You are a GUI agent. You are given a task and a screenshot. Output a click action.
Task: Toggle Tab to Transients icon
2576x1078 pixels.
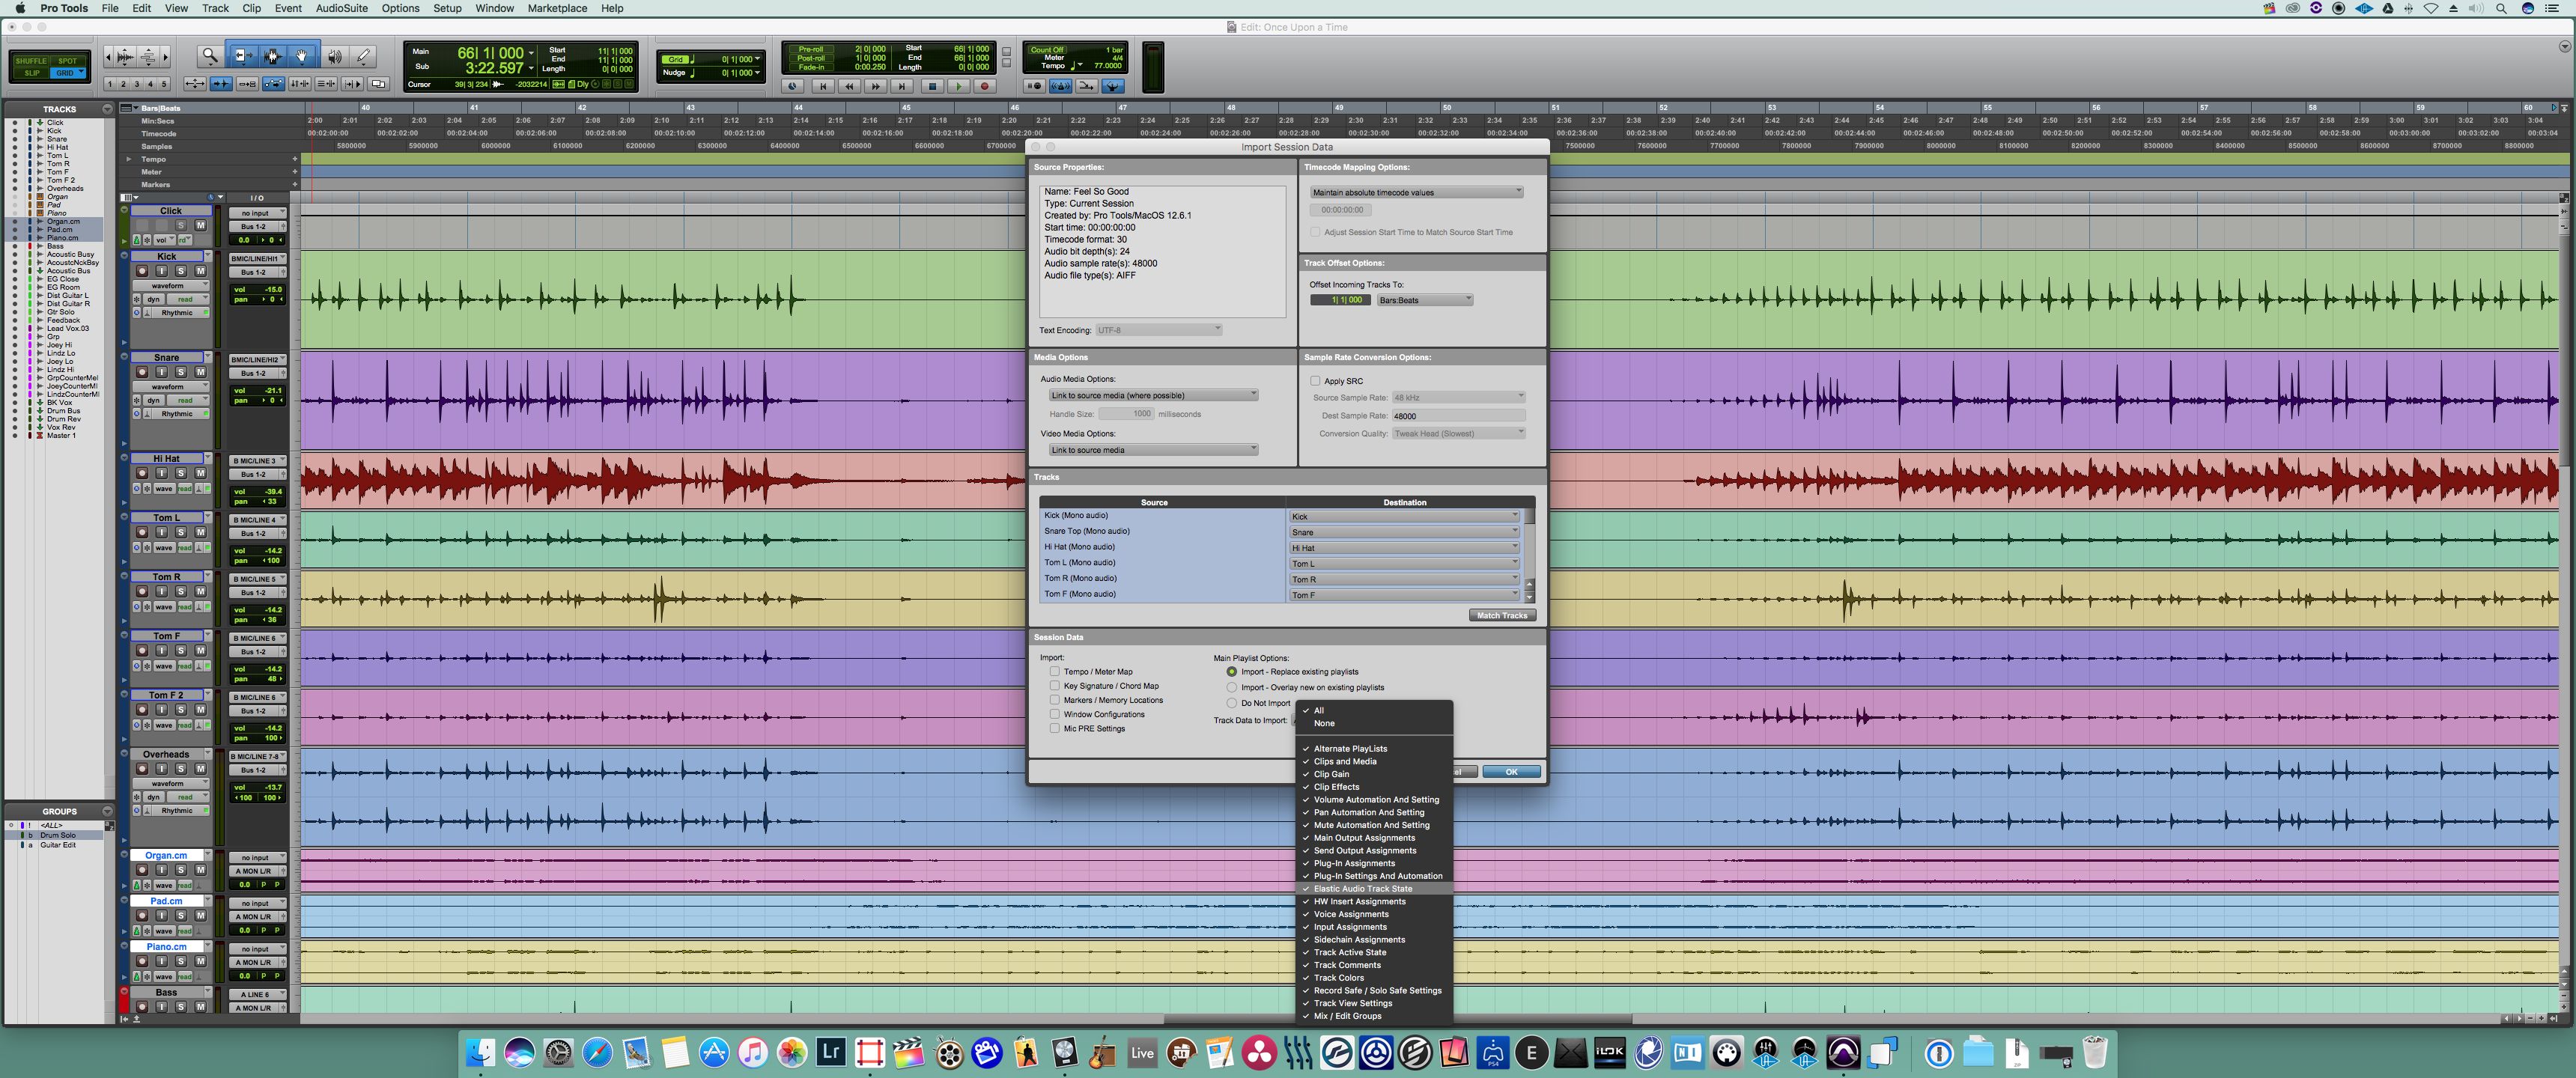click(x=221, y=84)
